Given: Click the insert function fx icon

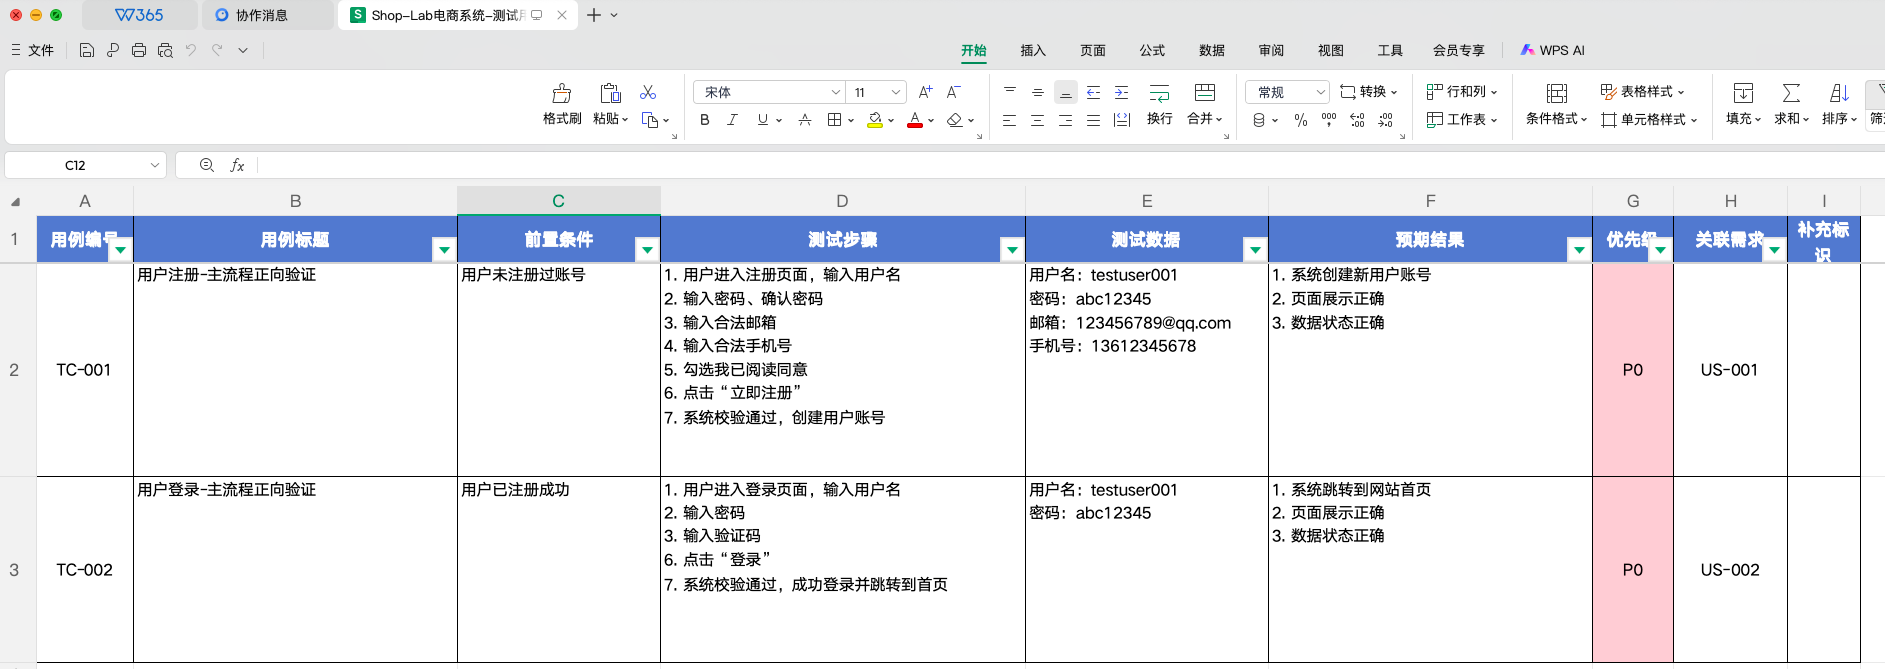Looking at the screenshot, I should pos(237,165).
